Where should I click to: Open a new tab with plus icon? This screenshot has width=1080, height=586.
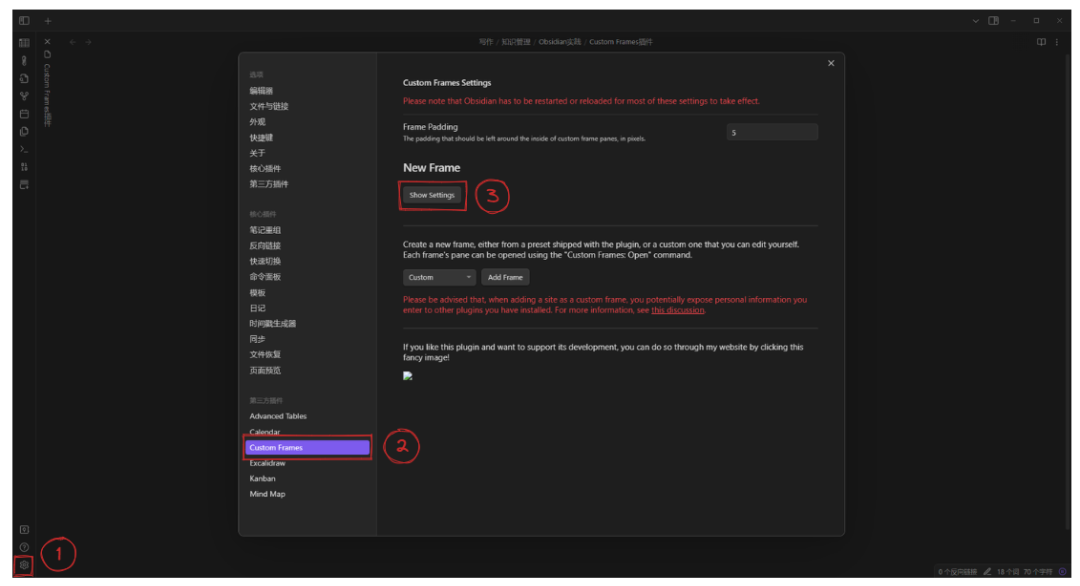48,21
